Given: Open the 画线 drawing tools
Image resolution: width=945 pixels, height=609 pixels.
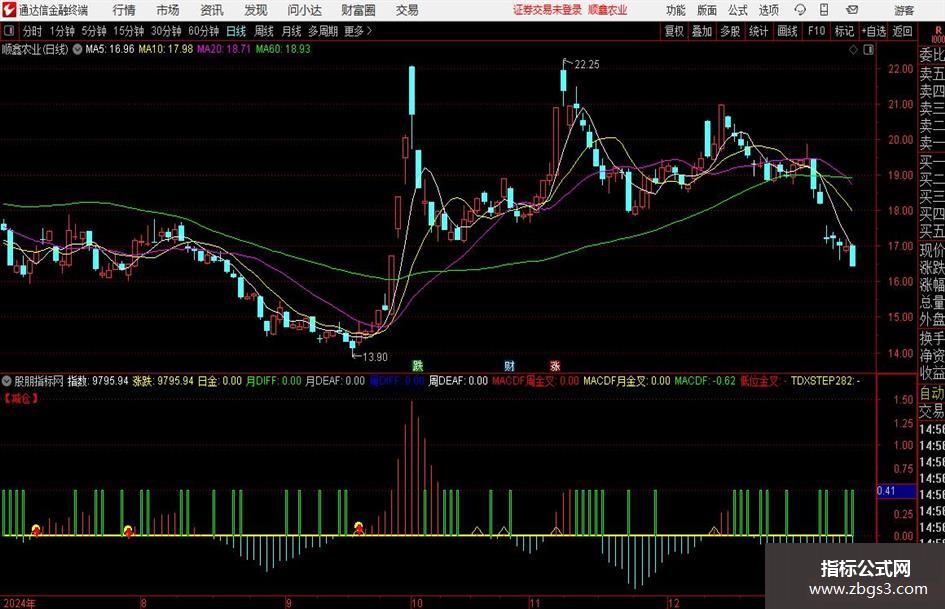Looking at the screenshot, I should pyautogui.click(x=787, y=31).
